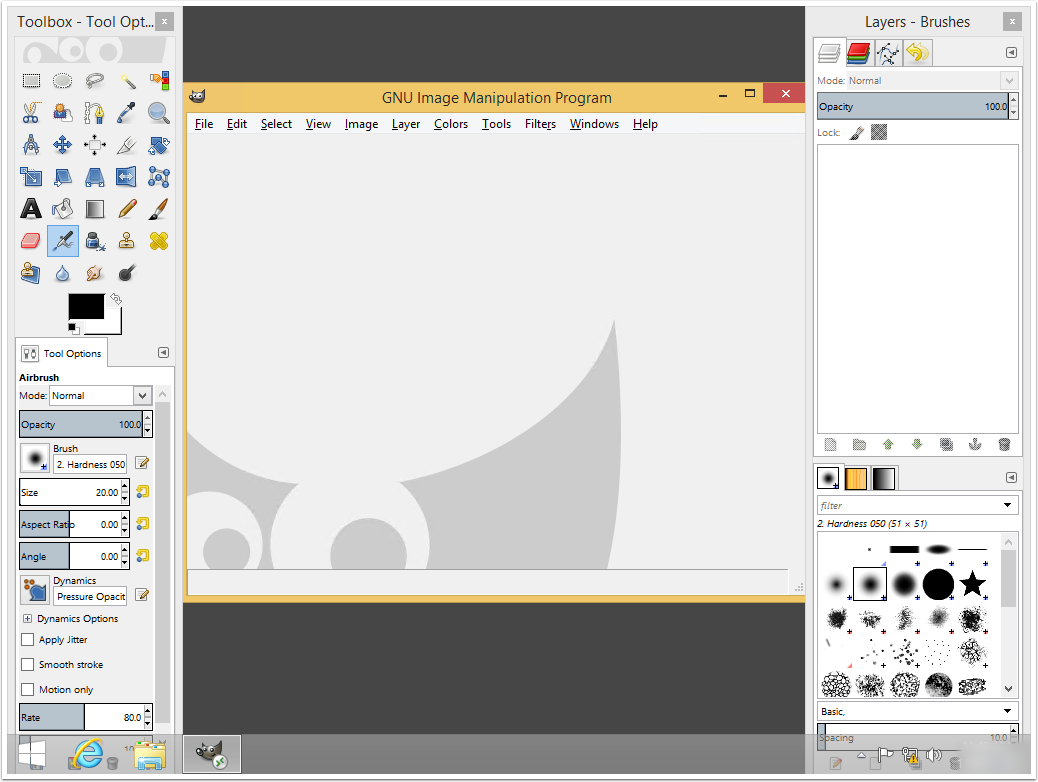Toggle Lock pixels brush icon in Layers
1038x782 pixels.
pos(857,132)
